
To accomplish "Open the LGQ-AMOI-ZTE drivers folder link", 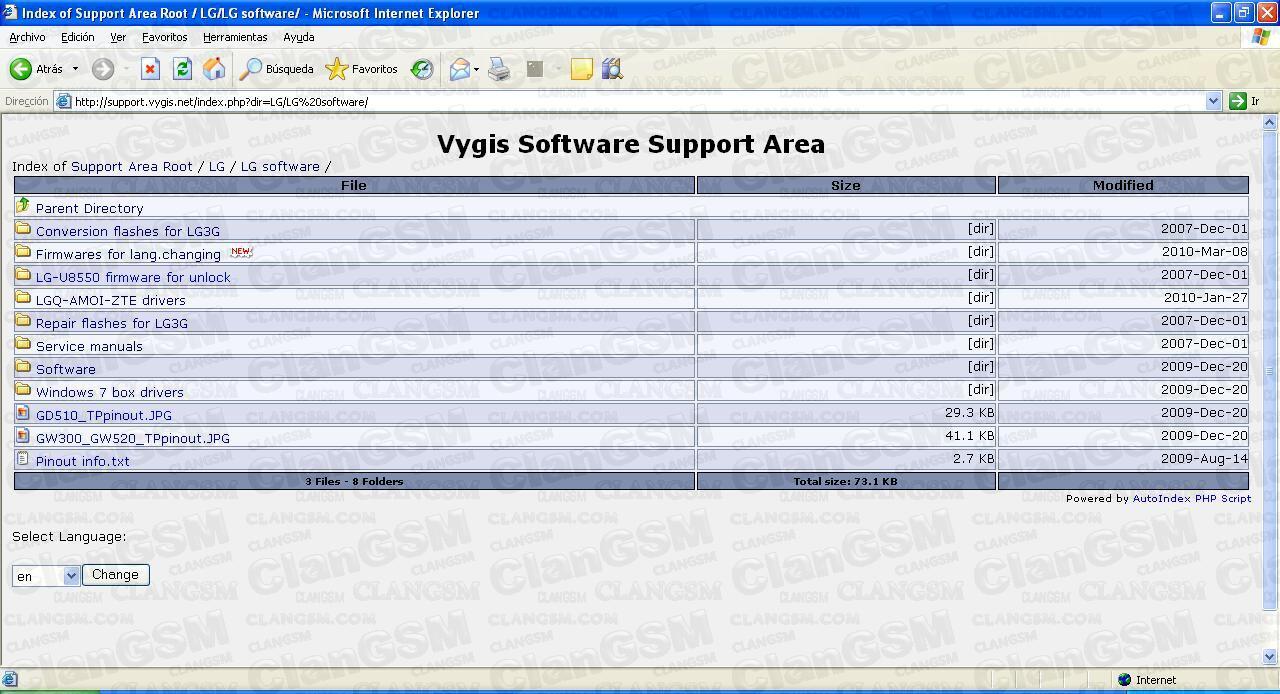I will [x=111, y=300].
